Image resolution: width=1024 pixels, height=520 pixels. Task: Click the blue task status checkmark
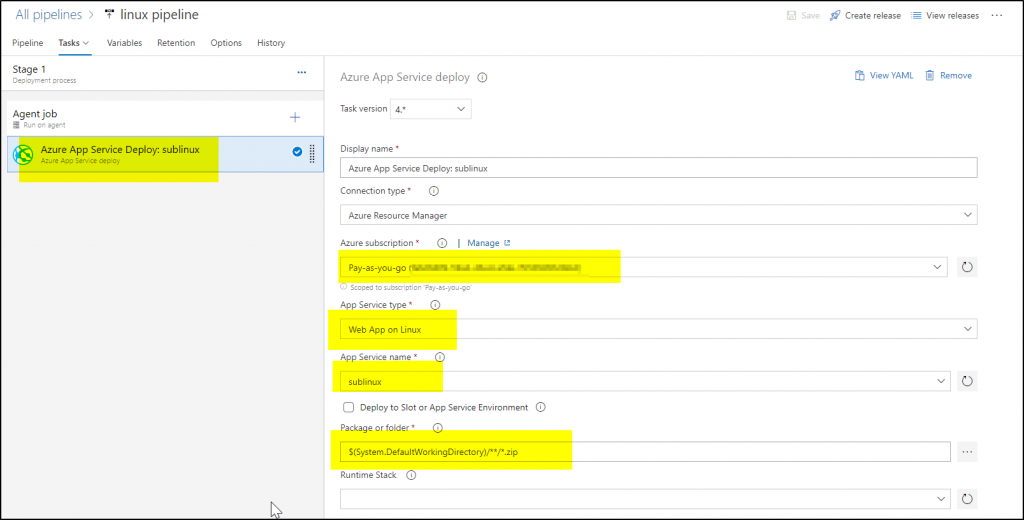pyautogui.click(x=297, y=152)
